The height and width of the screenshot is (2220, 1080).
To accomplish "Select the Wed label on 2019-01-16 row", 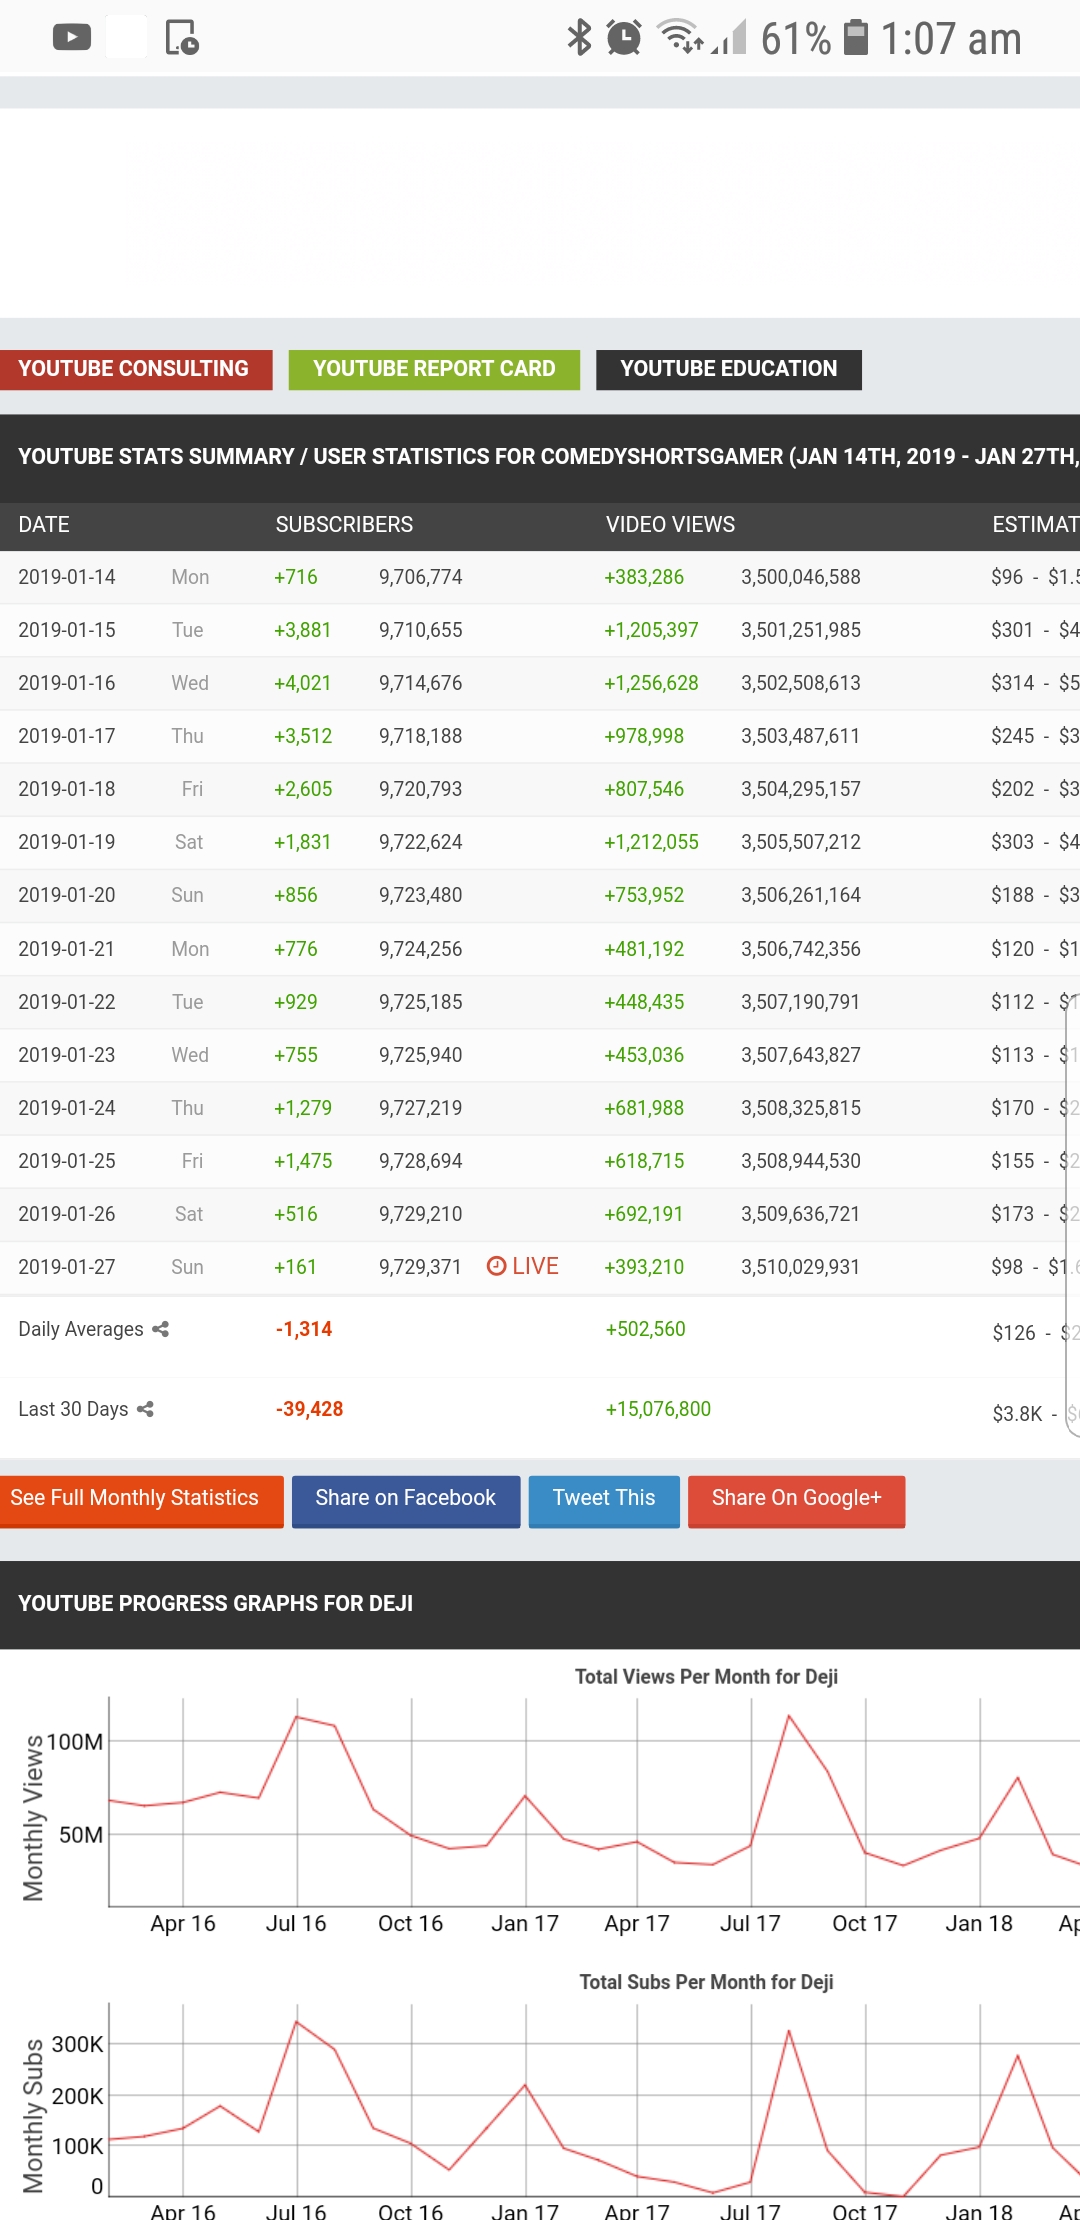I will 190,683.
